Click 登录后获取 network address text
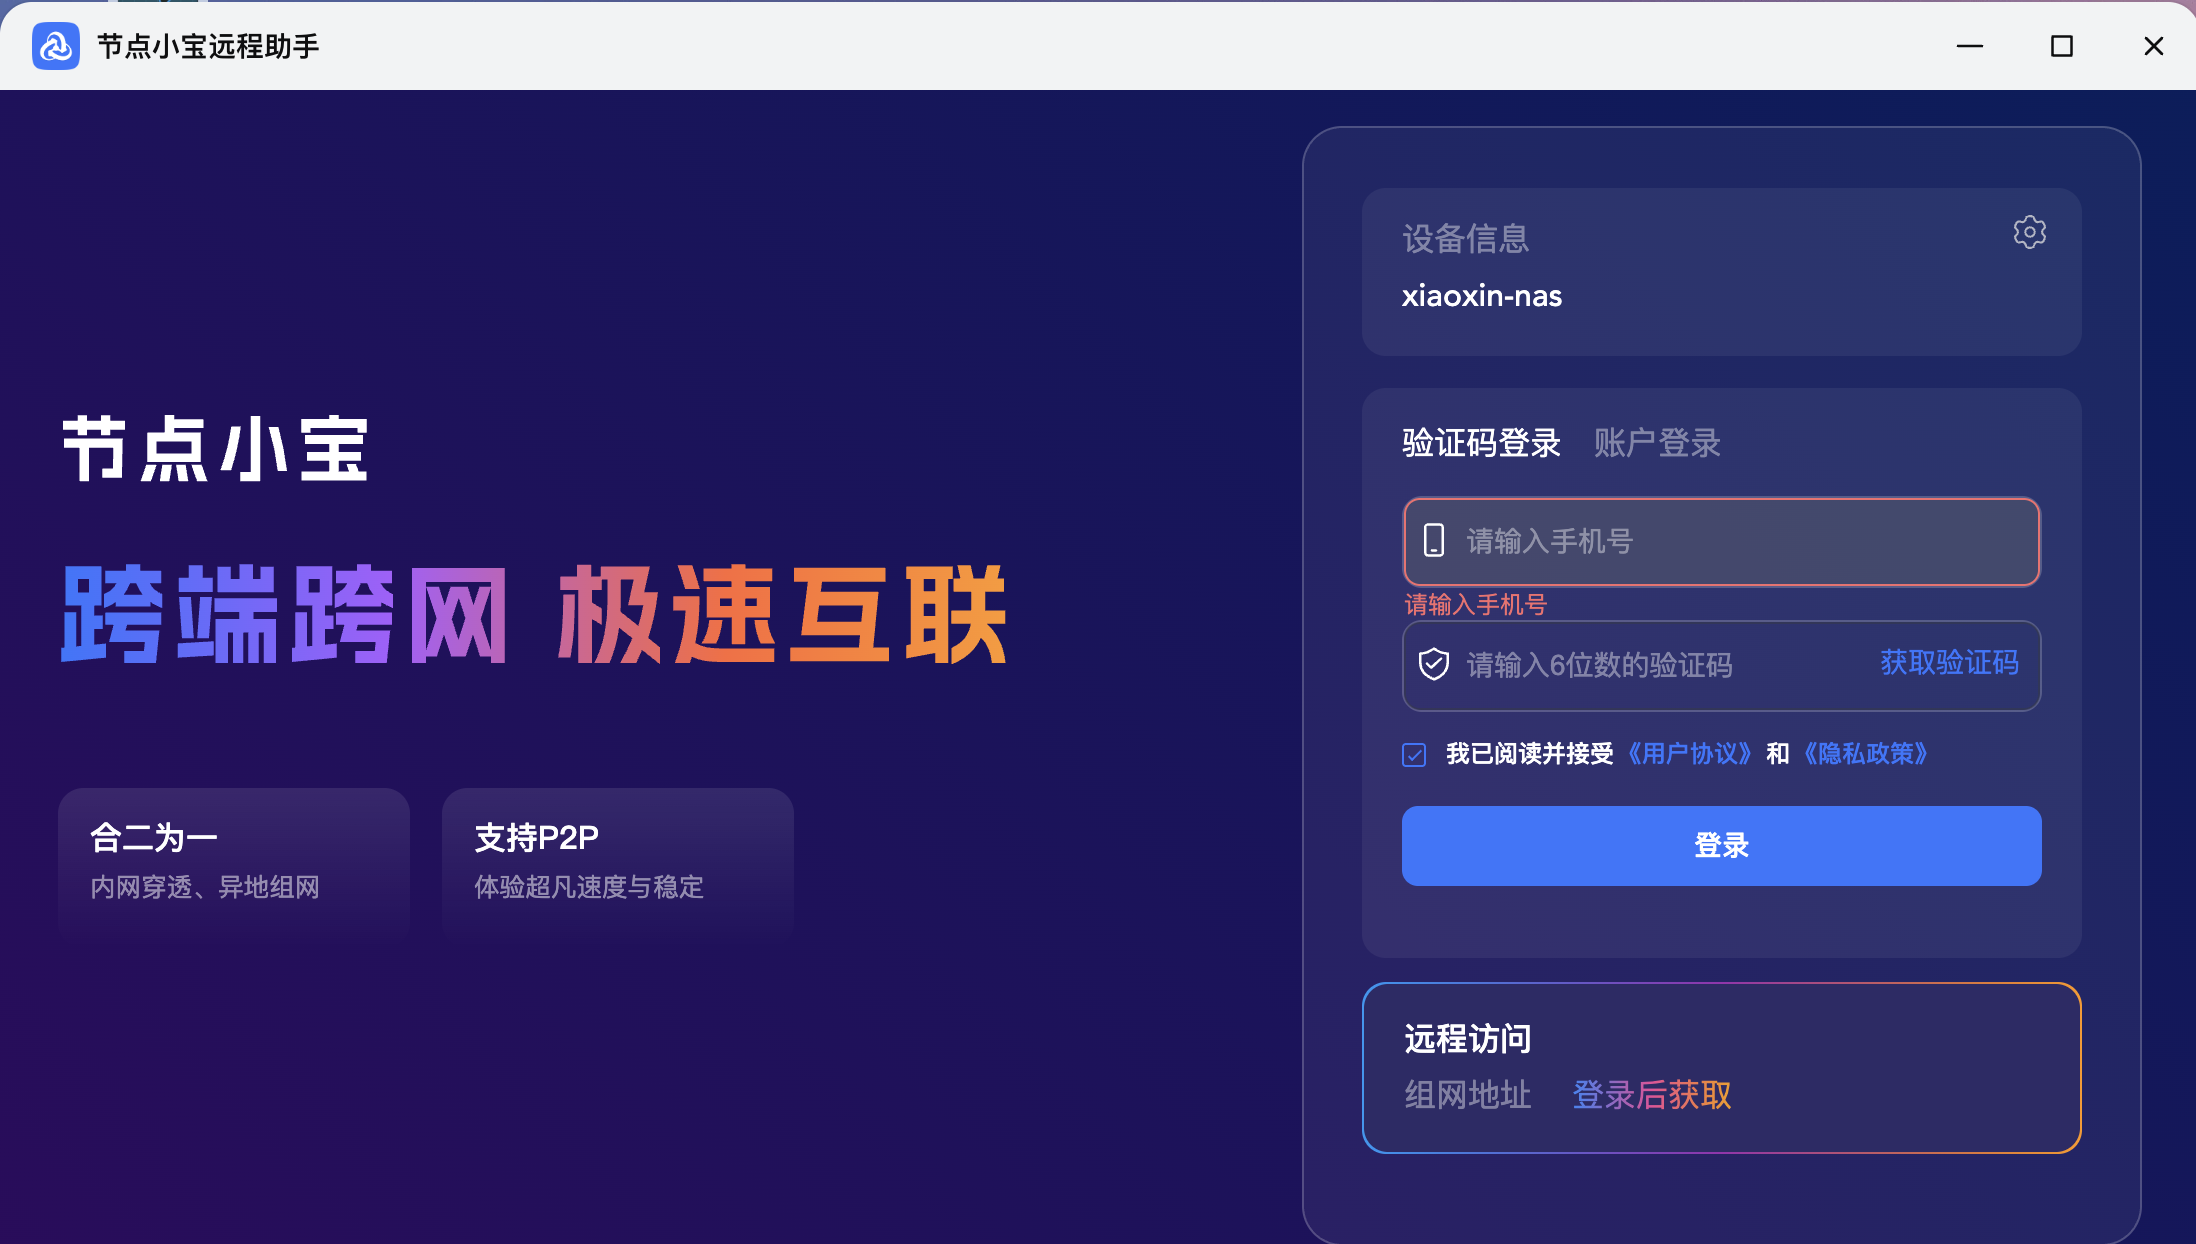 [1652, 1096]
